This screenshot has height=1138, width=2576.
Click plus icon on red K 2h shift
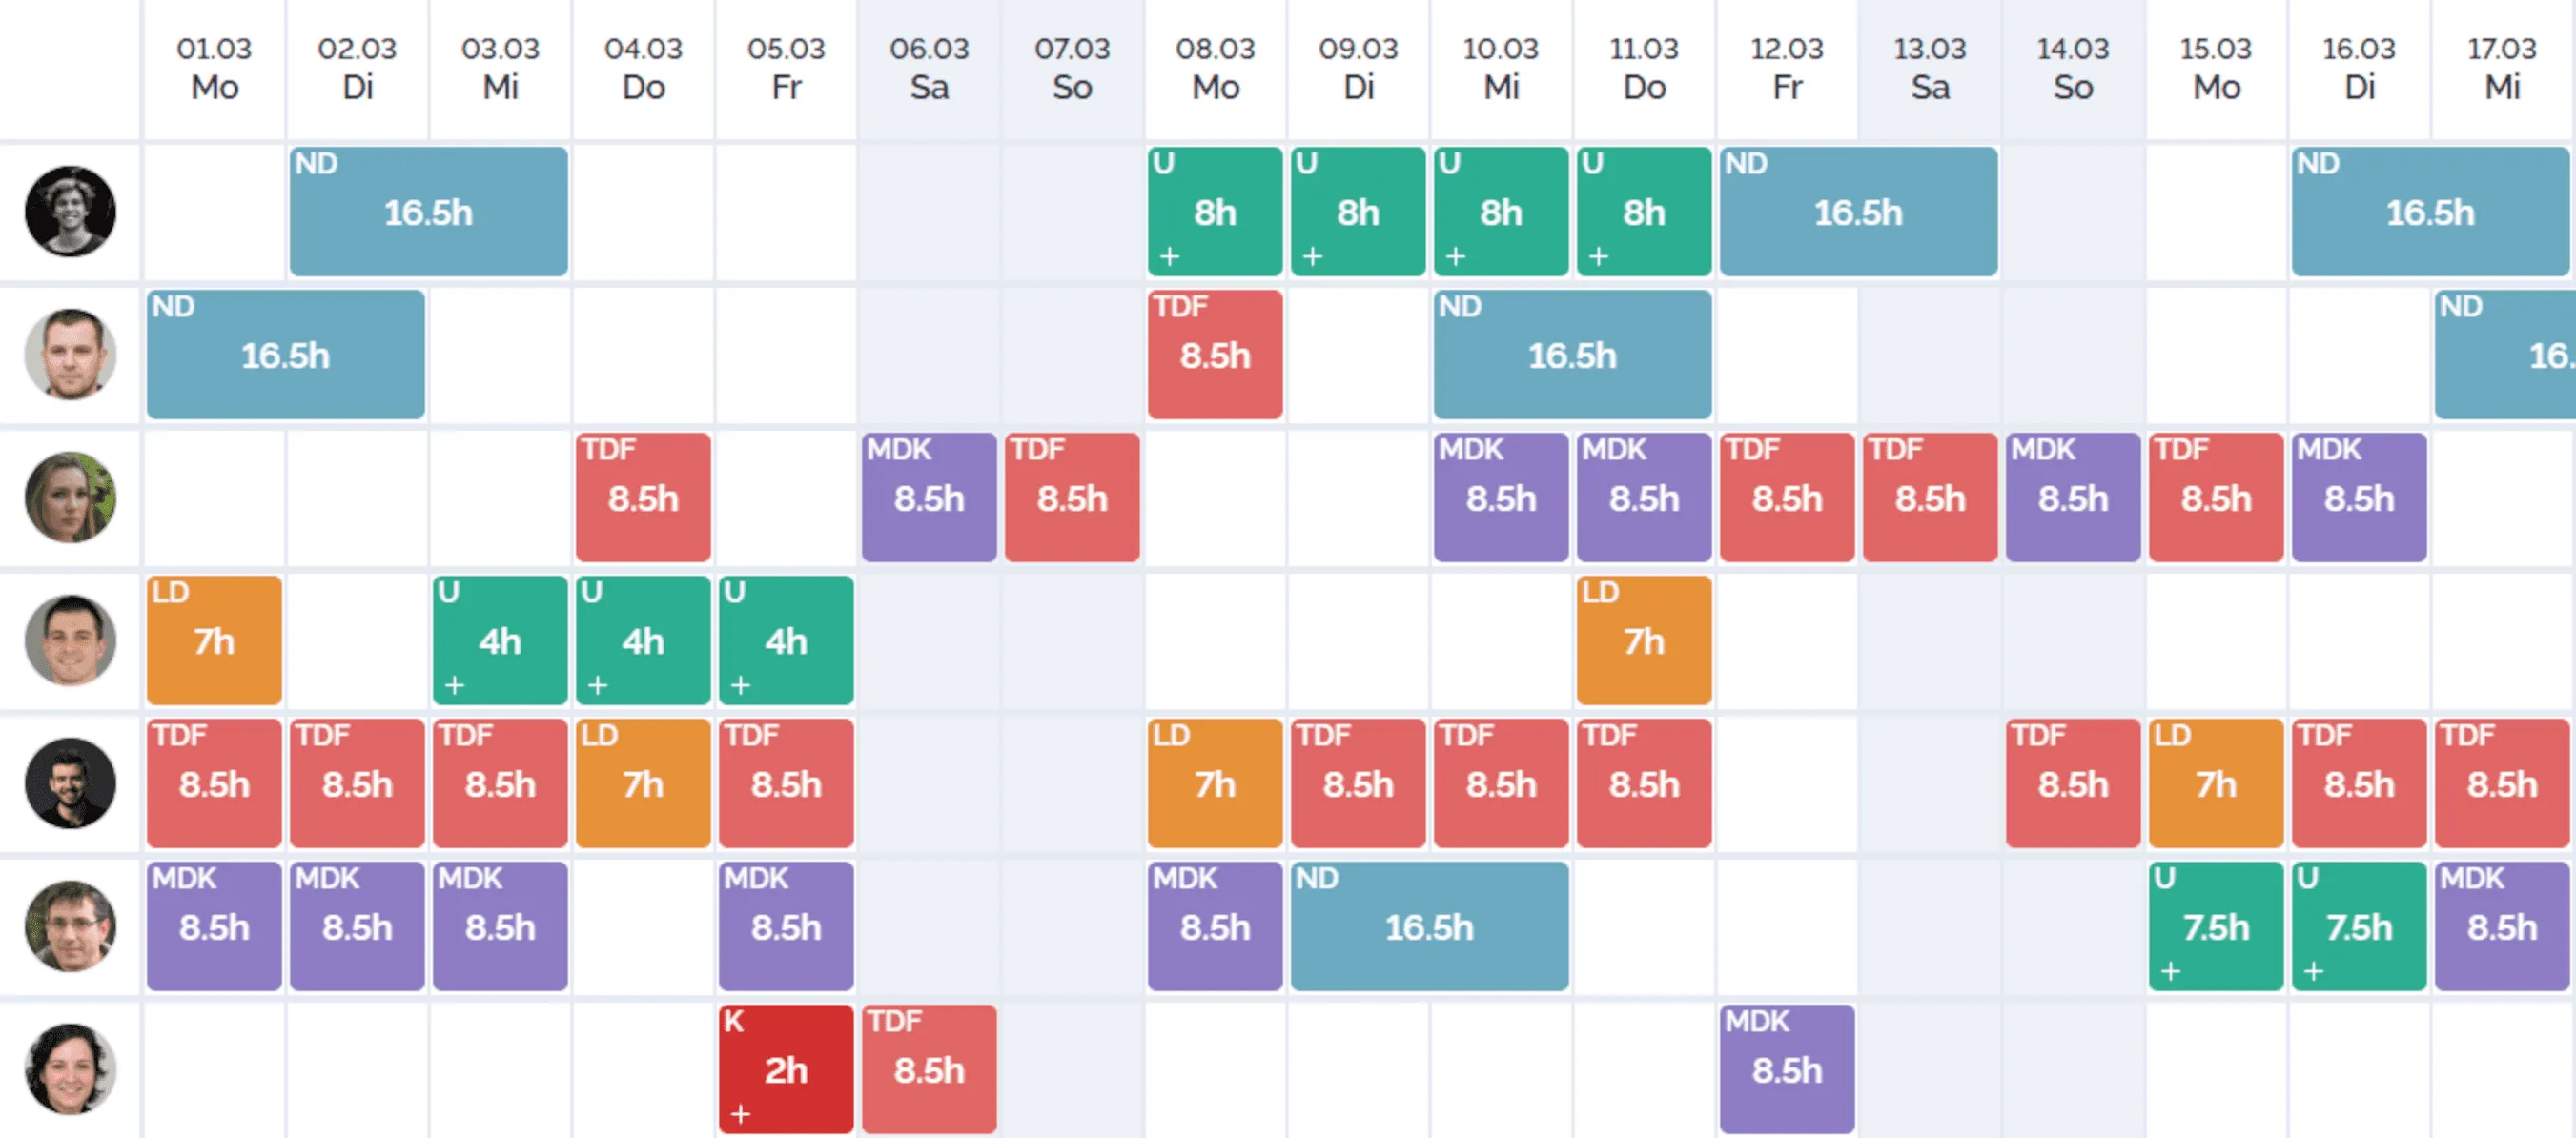click(740, 1114)
